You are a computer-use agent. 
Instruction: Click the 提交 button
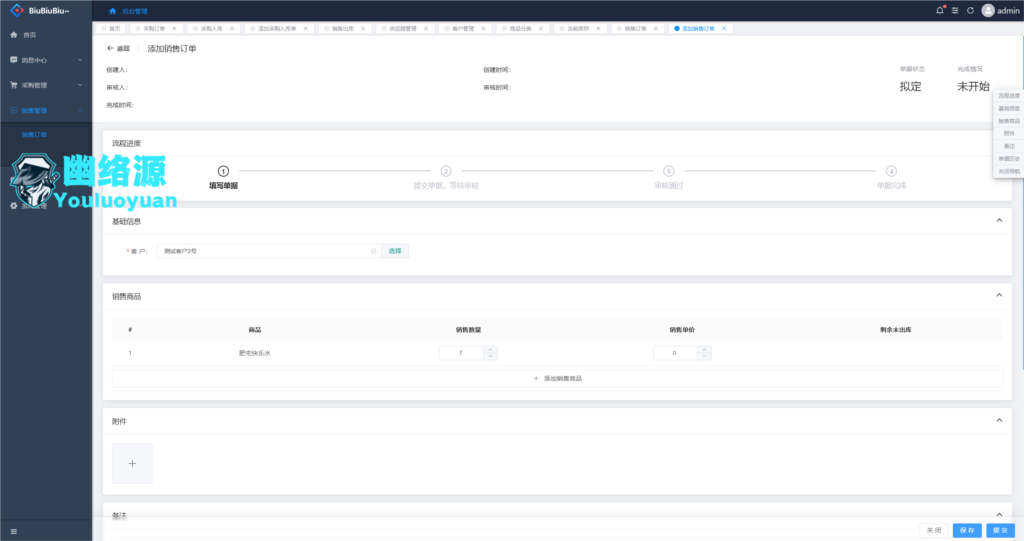(x=1000, y=530)
